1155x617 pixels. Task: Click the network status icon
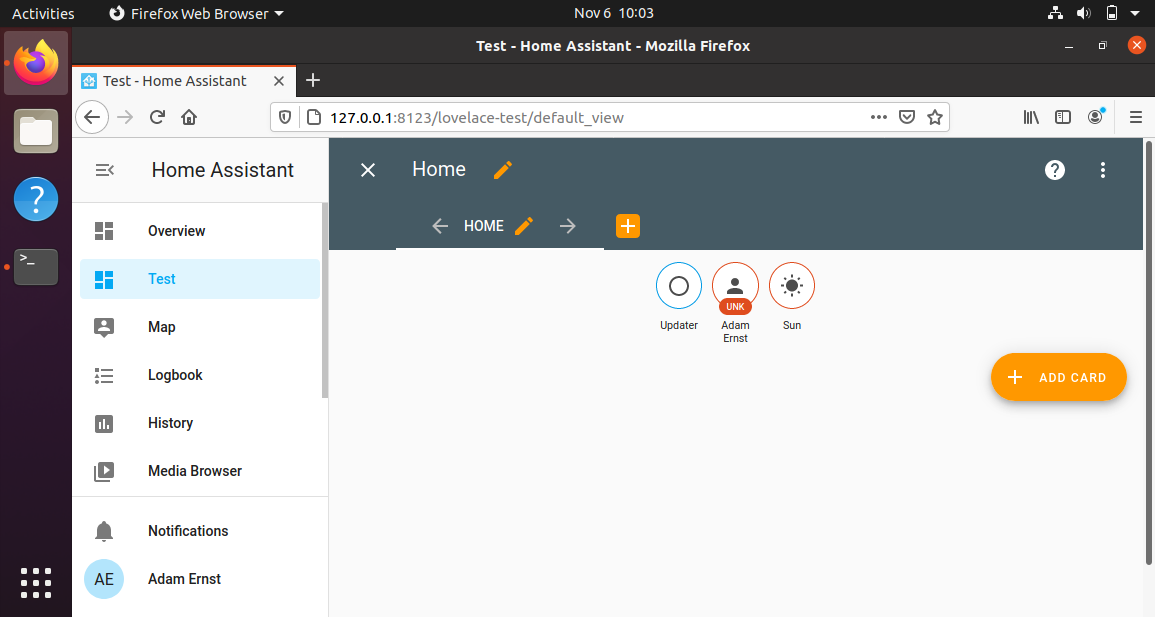coord(1056,13)
